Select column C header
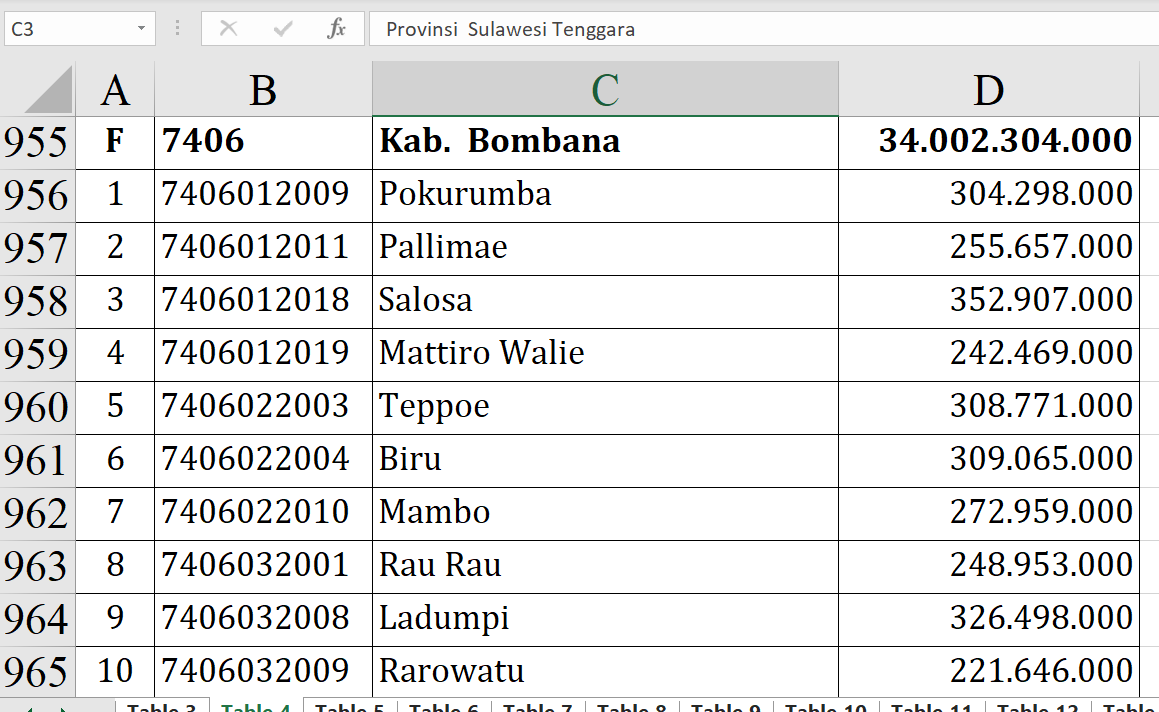Screen dimensions: 1159x712 point(604,90)
